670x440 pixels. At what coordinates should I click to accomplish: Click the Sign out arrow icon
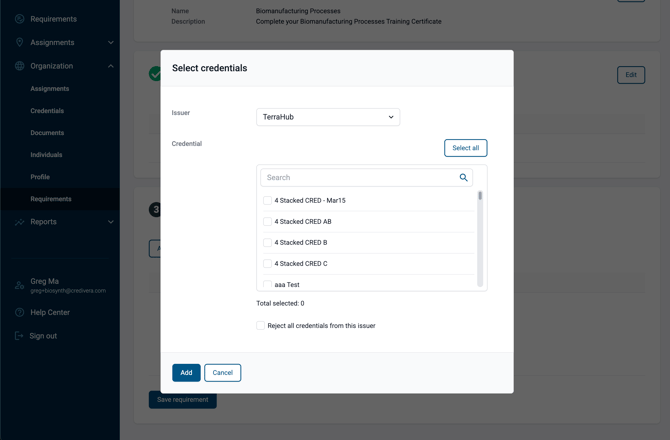(x=19, y=336)
